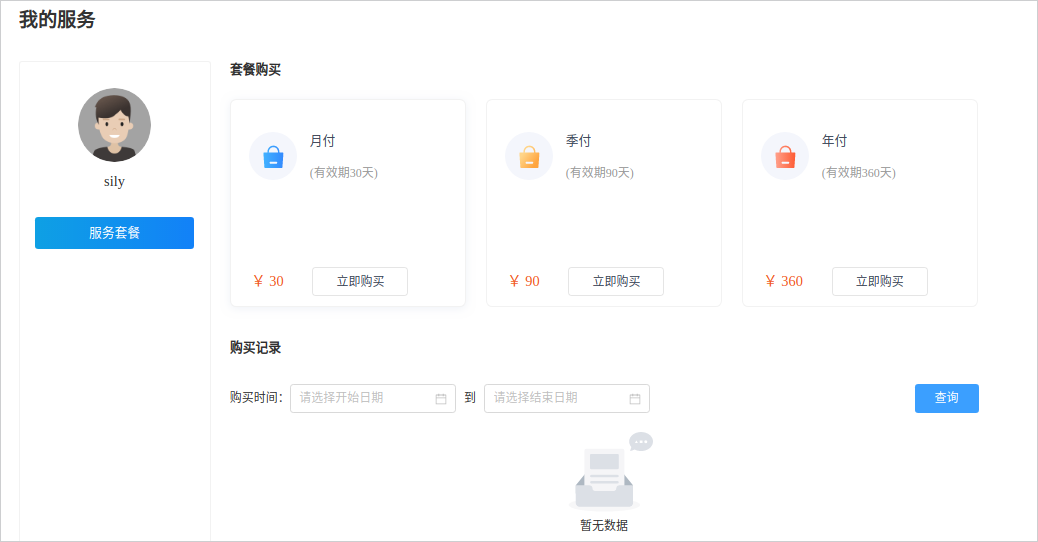Open the calendar icon in the start date field
The image size is (1038, 542).
441,398
